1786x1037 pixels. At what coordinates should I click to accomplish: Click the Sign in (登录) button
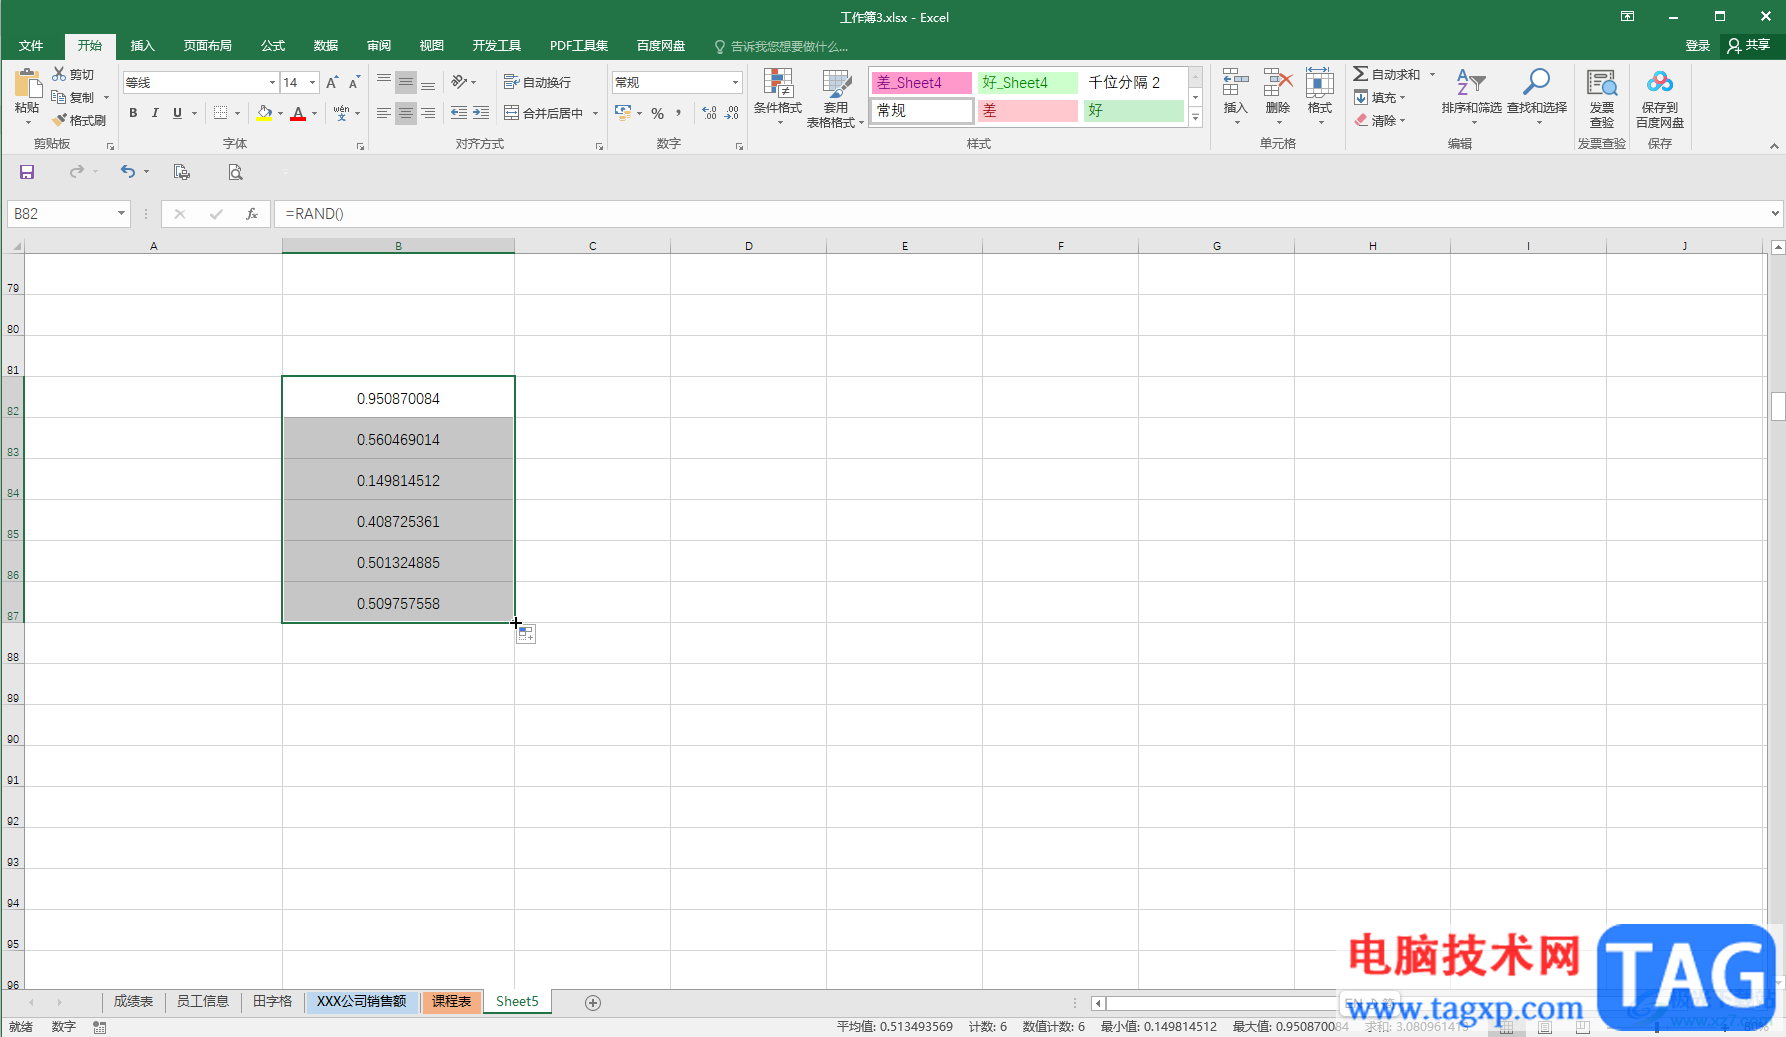pos(1698,46)
